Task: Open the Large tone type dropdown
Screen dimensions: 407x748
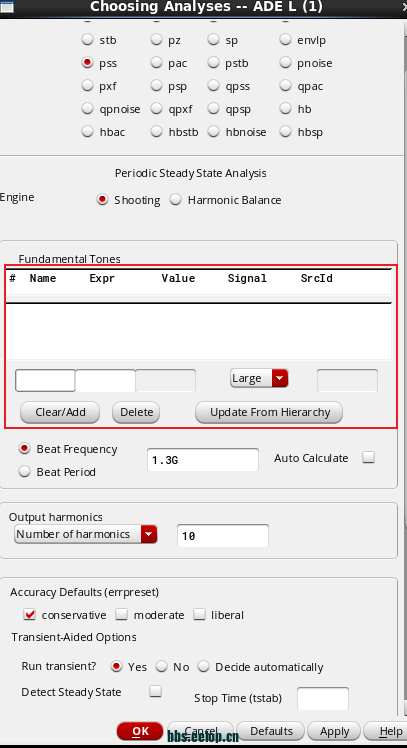Action: tap(259, 378)
